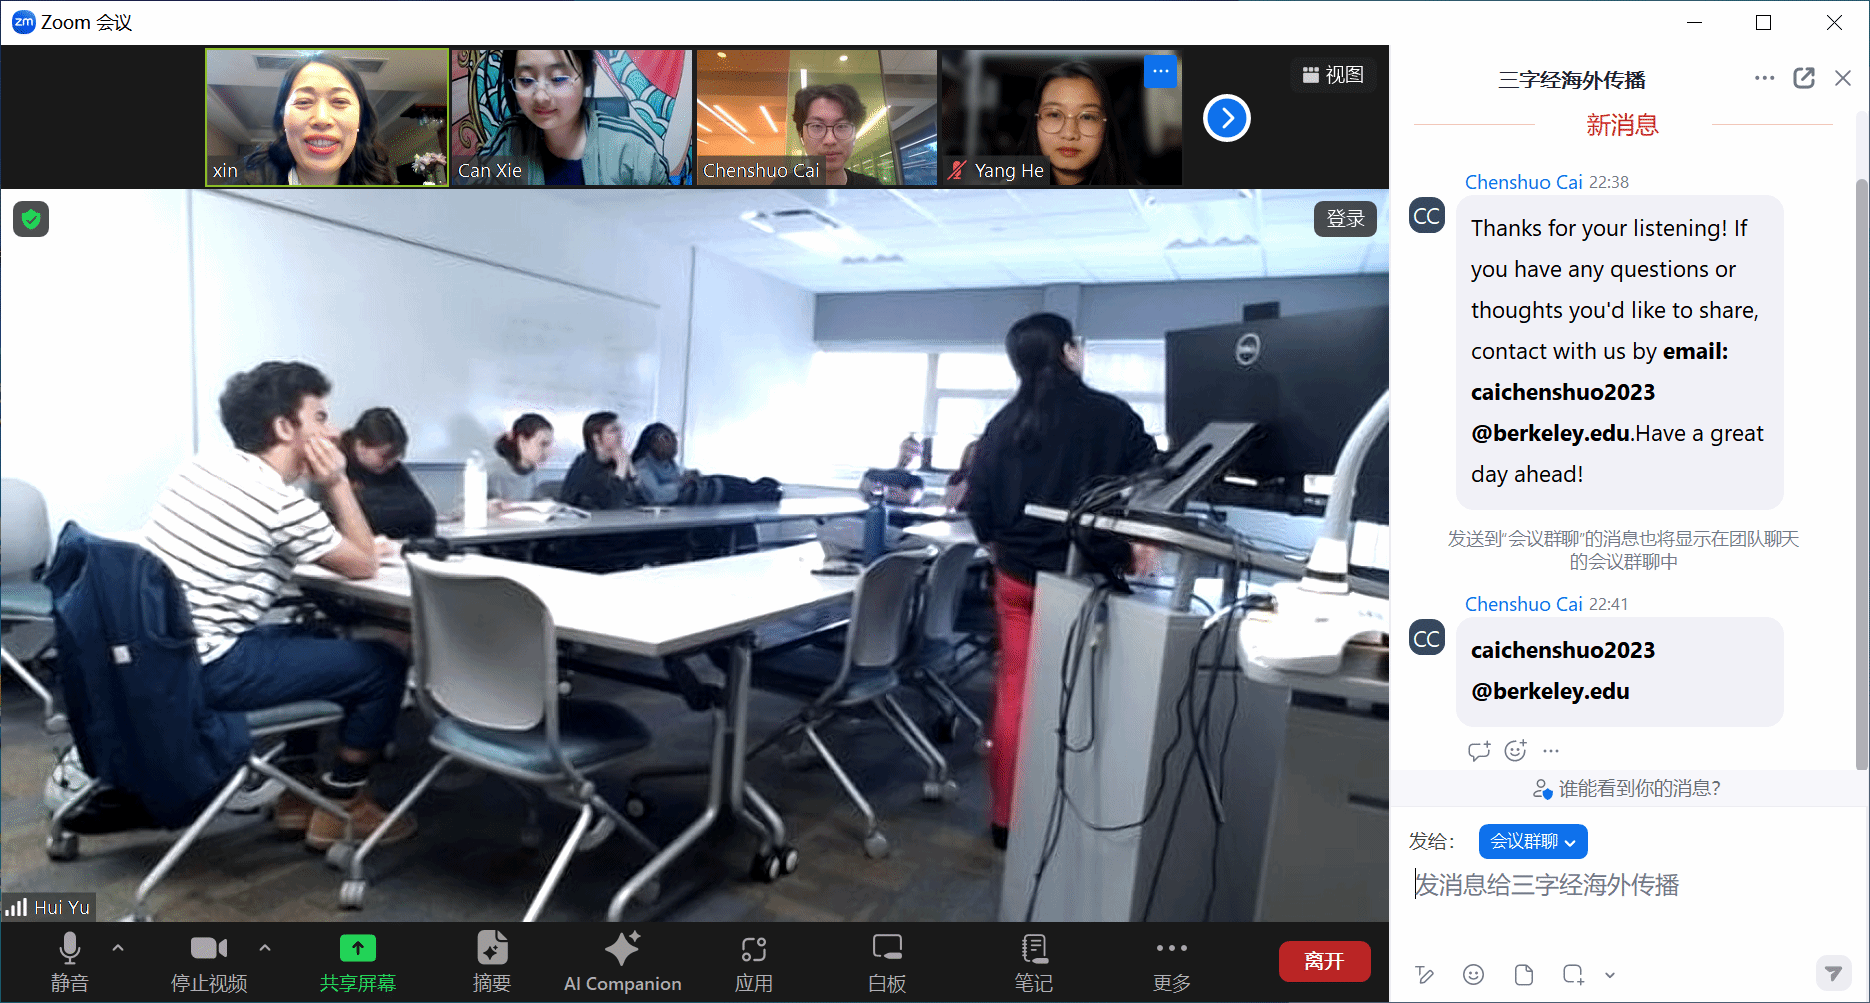Mute microphone with 静音 button
This screenshot has width=1870, height=1003.
click(x=69, y=961)
